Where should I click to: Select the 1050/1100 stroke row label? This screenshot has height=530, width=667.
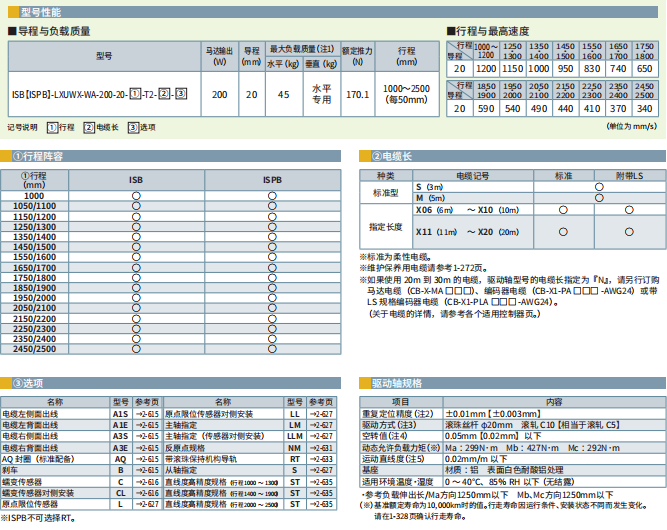tap(34, 206)
